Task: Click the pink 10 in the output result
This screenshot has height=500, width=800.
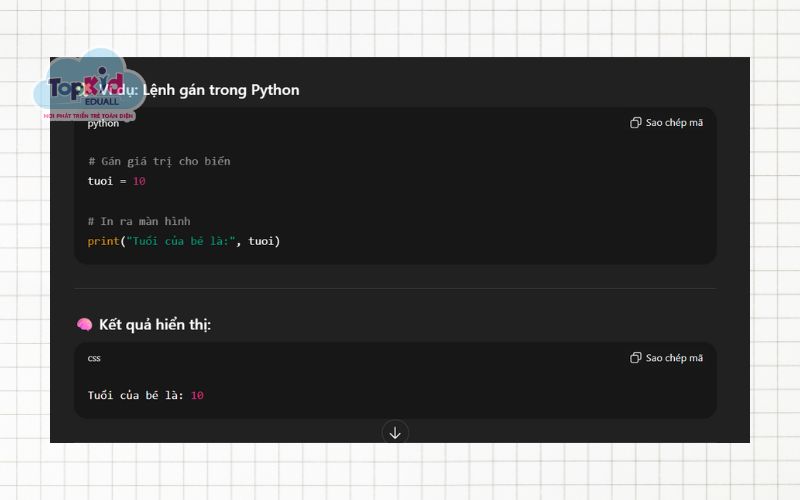Action: (x=197, y=395)
